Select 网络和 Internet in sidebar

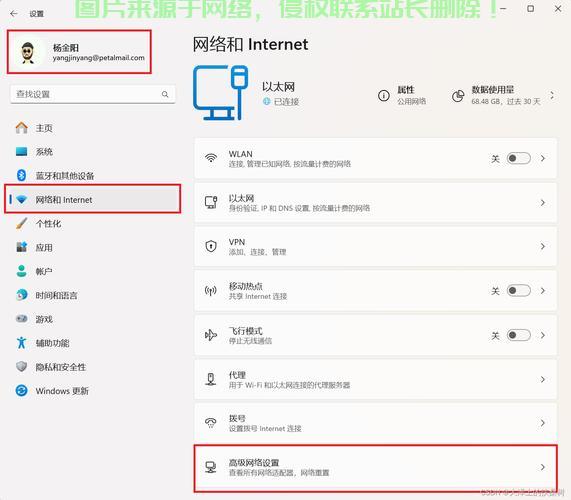point(93,199)
